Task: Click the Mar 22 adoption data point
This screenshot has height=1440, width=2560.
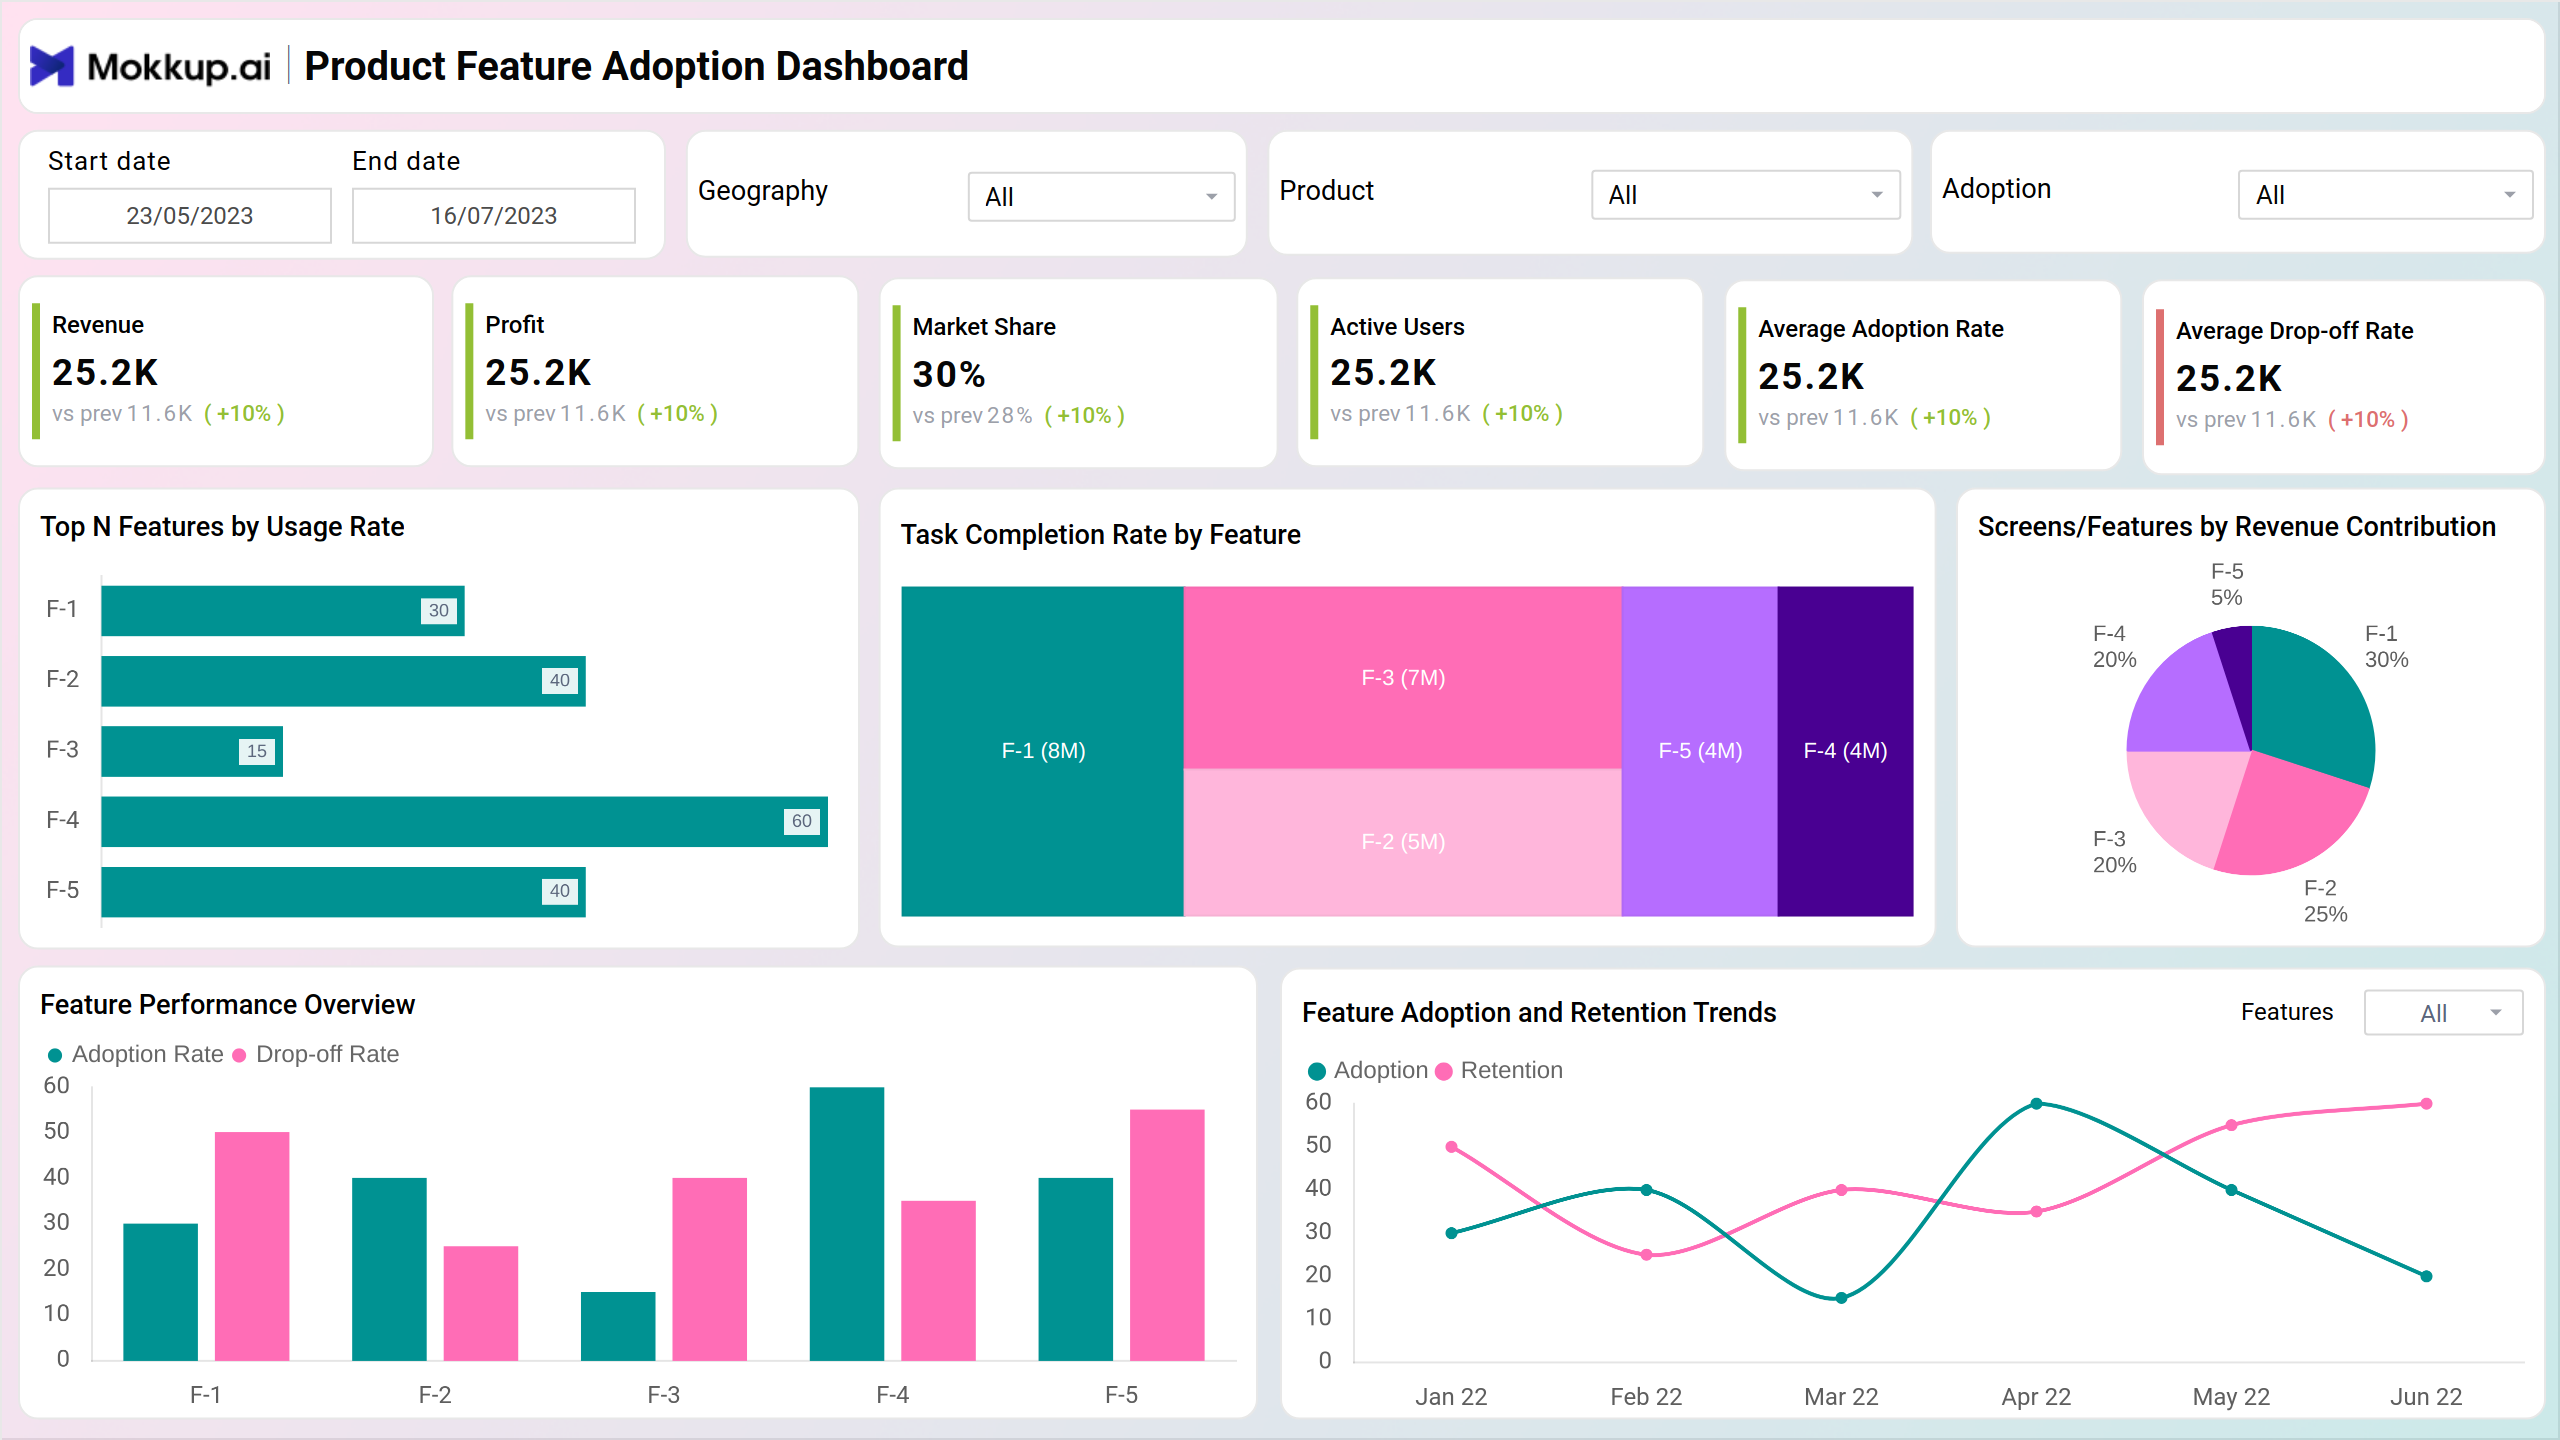Action: (1841, 1298)
